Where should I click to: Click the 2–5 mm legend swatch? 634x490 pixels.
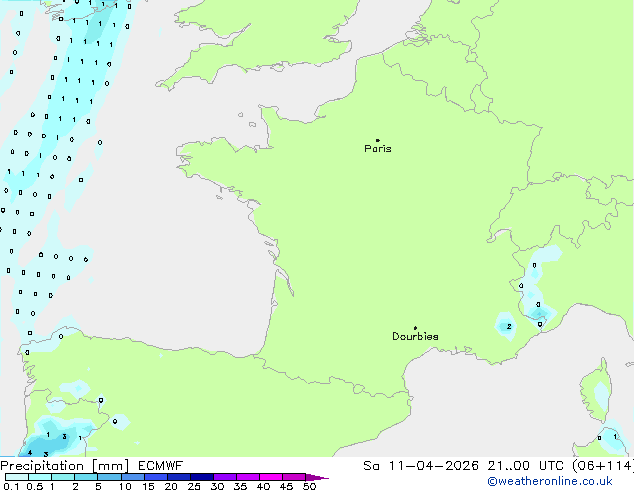click(86, 477)
